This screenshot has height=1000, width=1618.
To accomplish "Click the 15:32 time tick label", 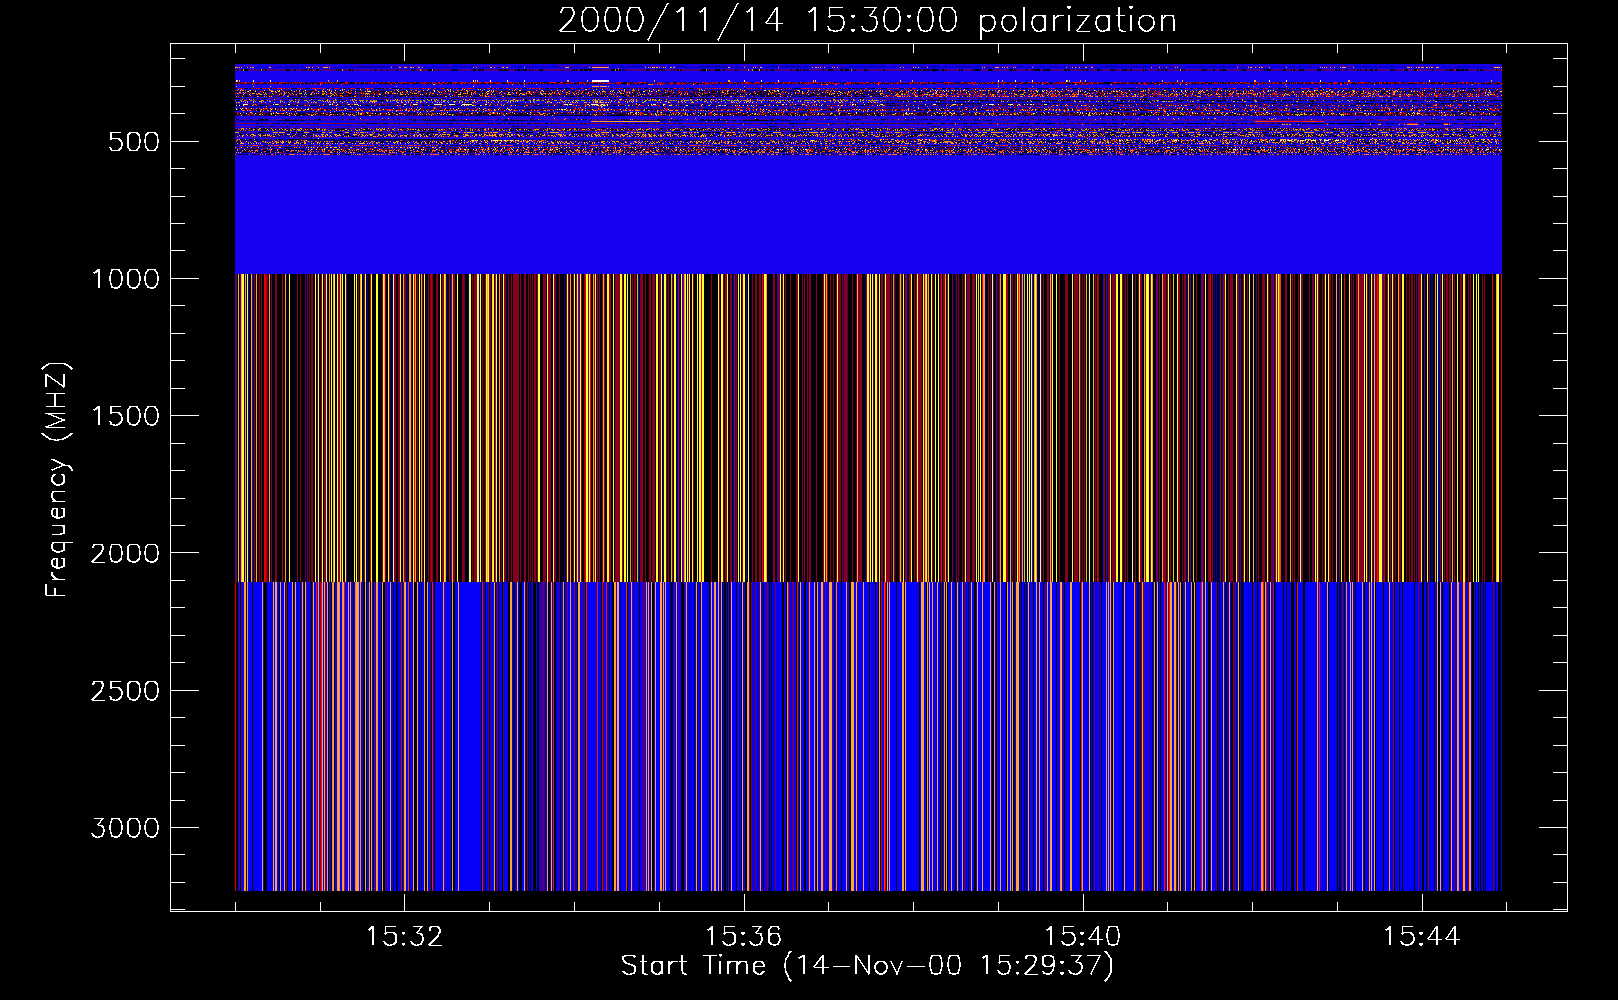I will click(404, 937).
